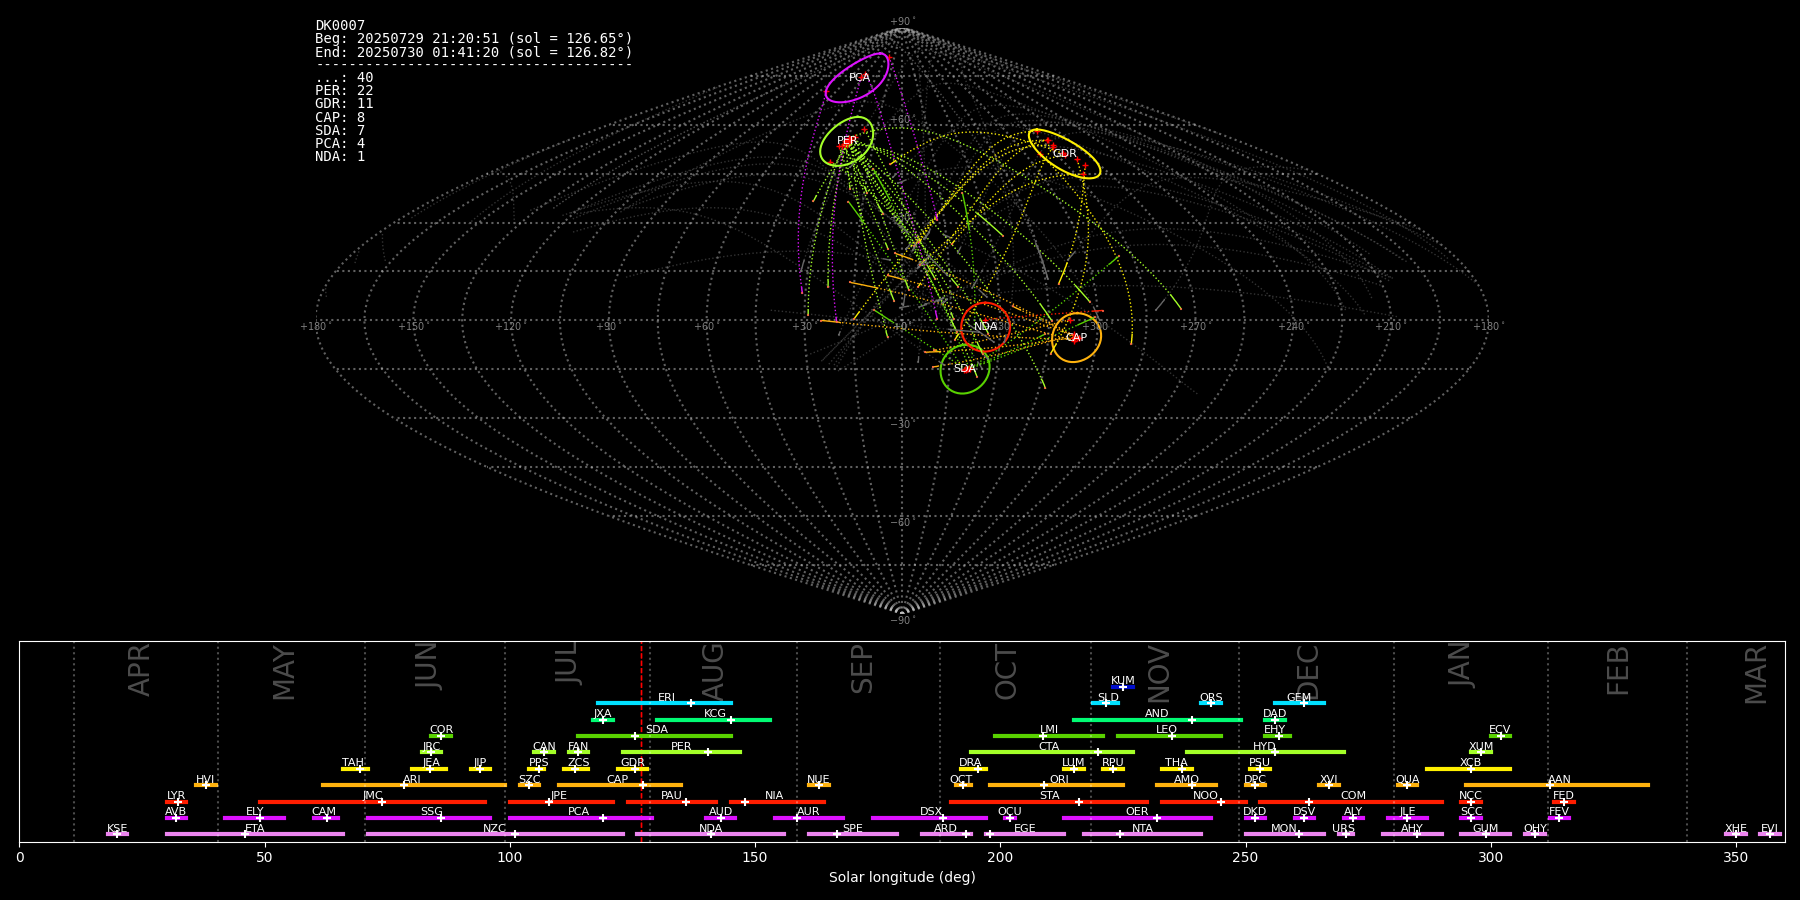The image size is (1800, 900).
Task: Click the AUG month label
Action: tap(713, 669)
